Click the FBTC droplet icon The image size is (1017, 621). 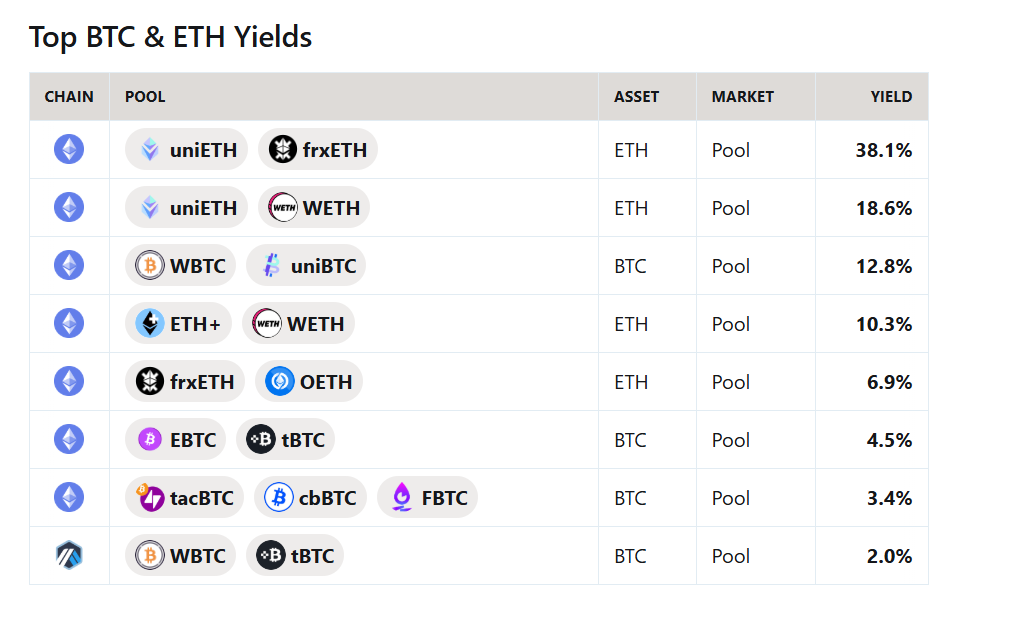pyautogui.click(x=398, y=497)
